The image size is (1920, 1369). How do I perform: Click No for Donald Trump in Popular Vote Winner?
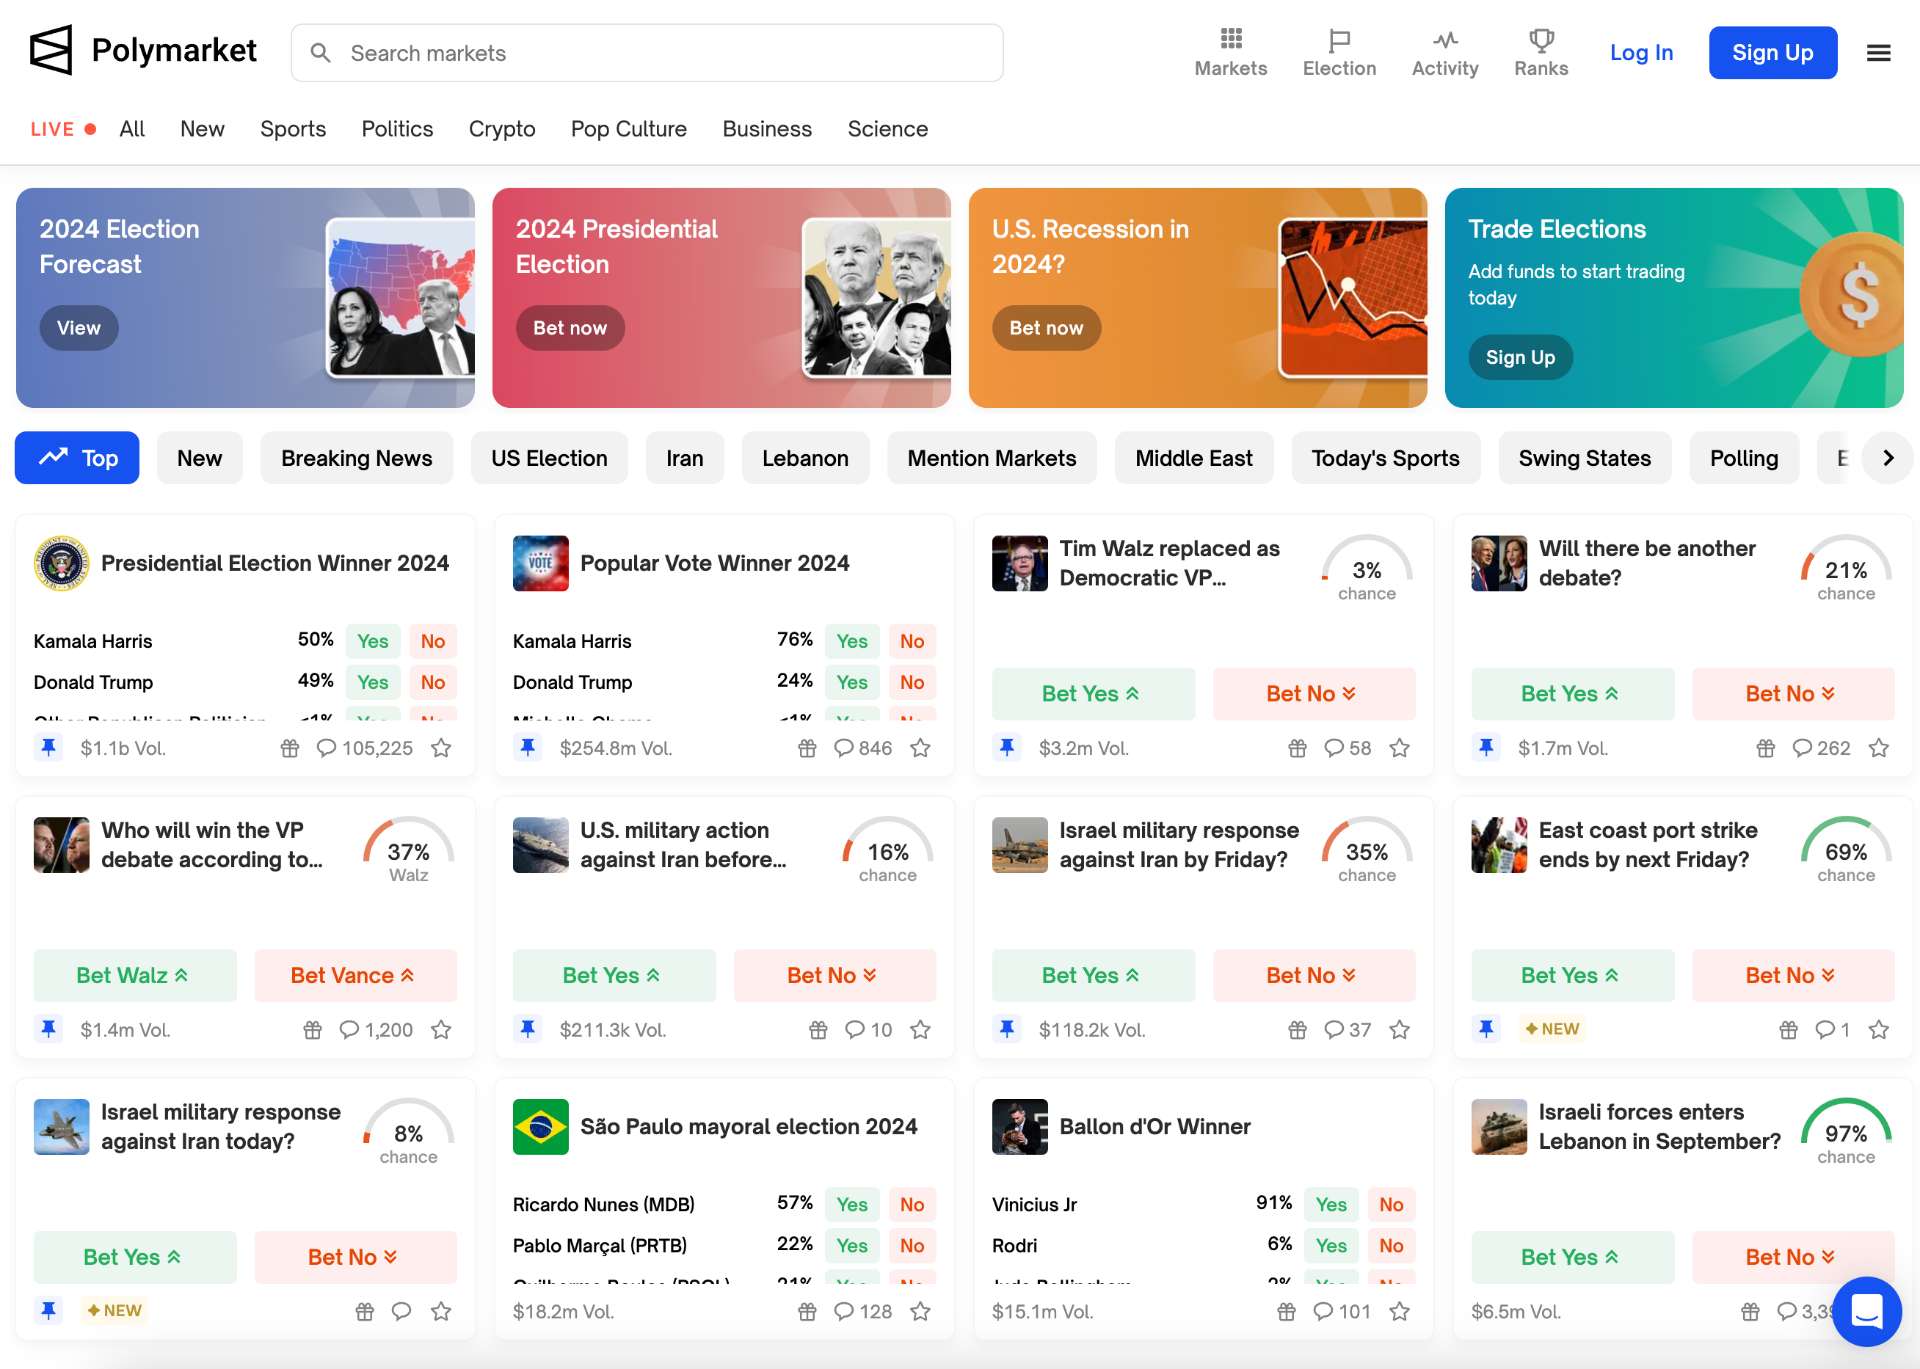click(x=912, y=682)
